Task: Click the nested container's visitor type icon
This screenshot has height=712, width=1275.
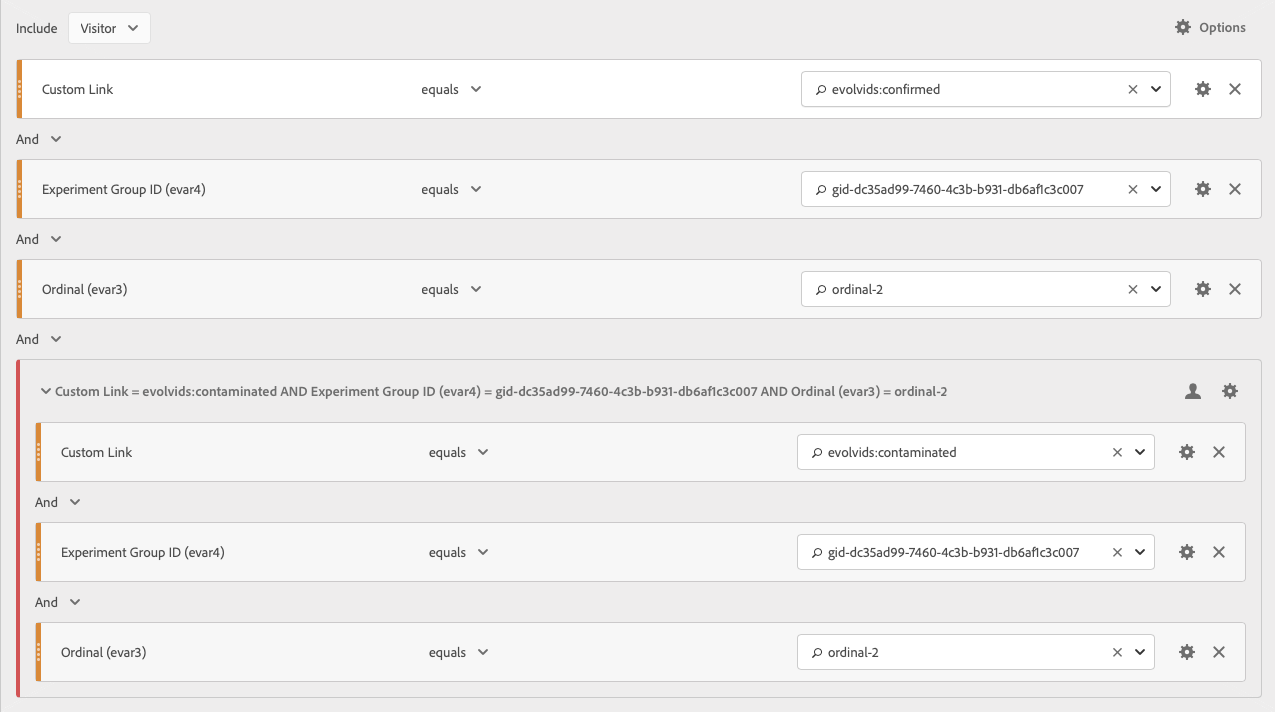Action: pyautogui.click(x=1192, y=391)
